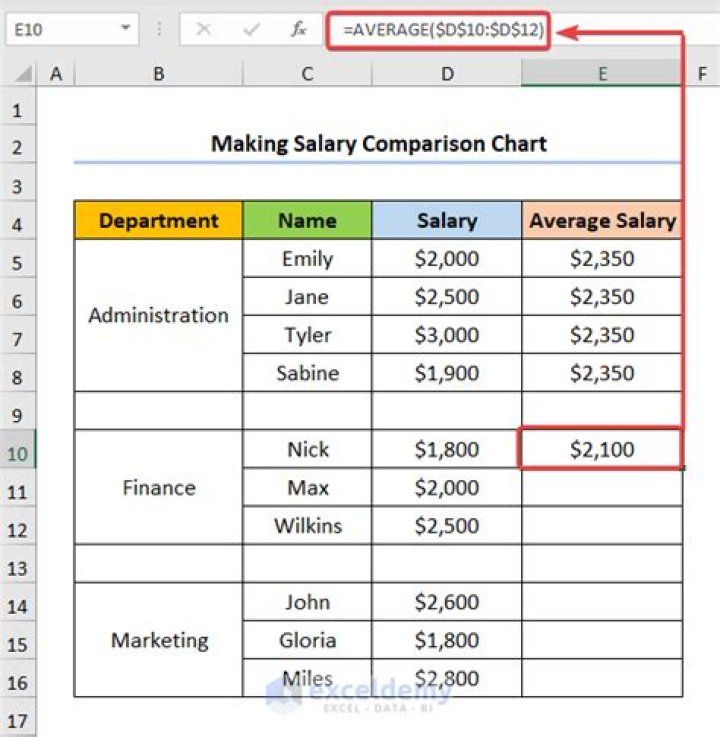Click the Cancel (X) formula bar icon

point(204,30)
